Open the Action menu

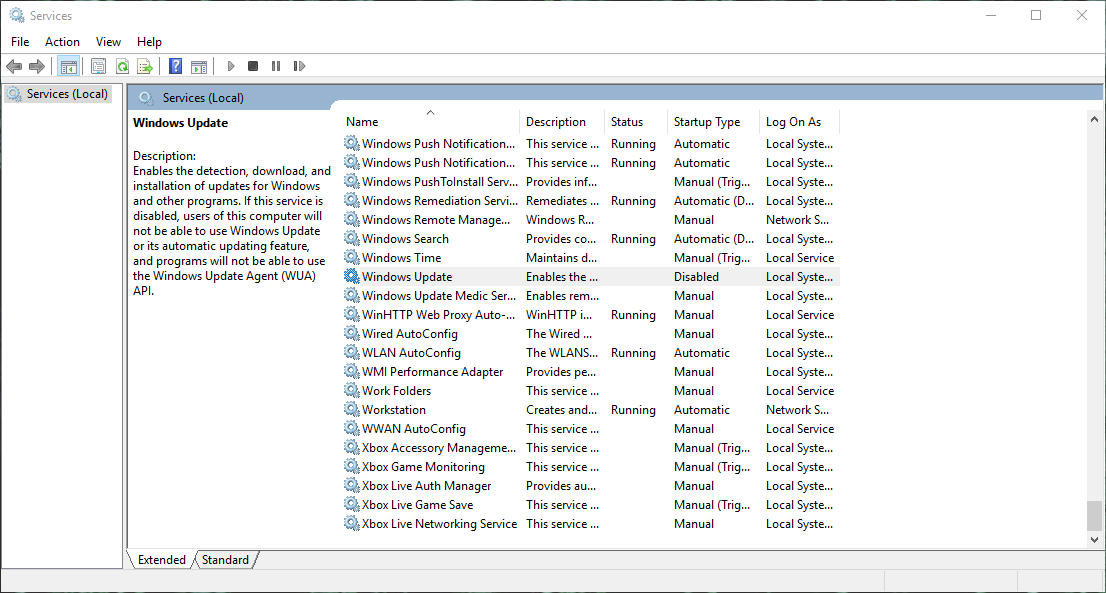tap(62, 42)
